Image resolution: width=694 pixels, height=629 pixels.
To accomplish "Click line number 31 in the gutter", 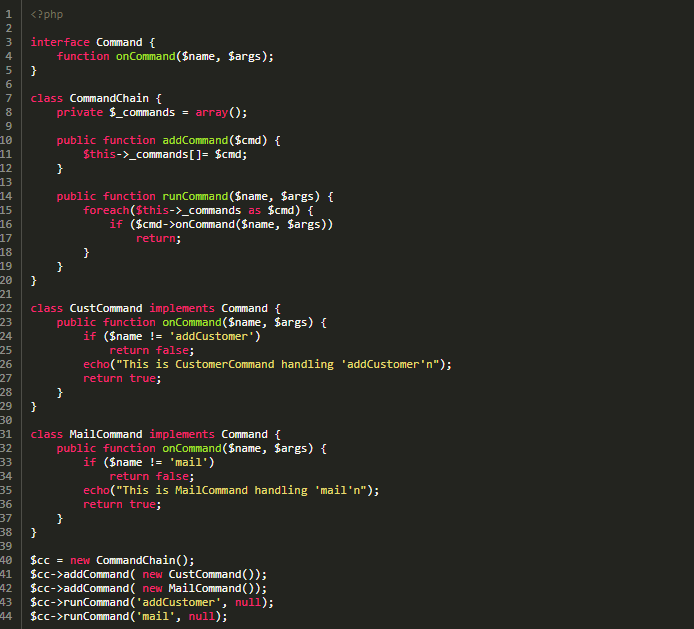I will (8, 434).
